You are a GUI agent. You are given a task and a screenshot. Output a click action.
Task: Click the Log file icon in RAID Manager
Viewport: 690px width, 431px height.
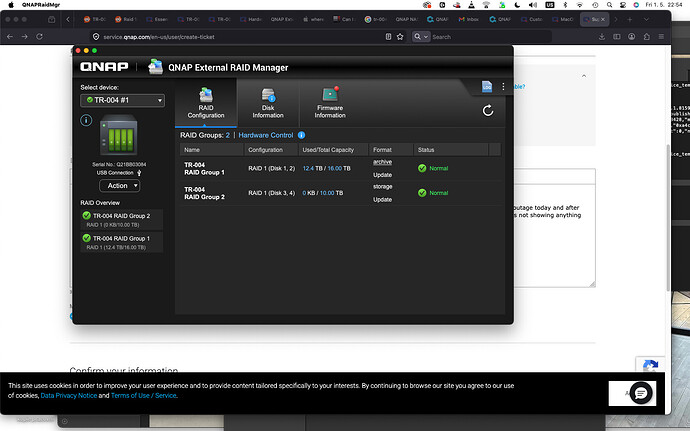click(x=487, y=87)
